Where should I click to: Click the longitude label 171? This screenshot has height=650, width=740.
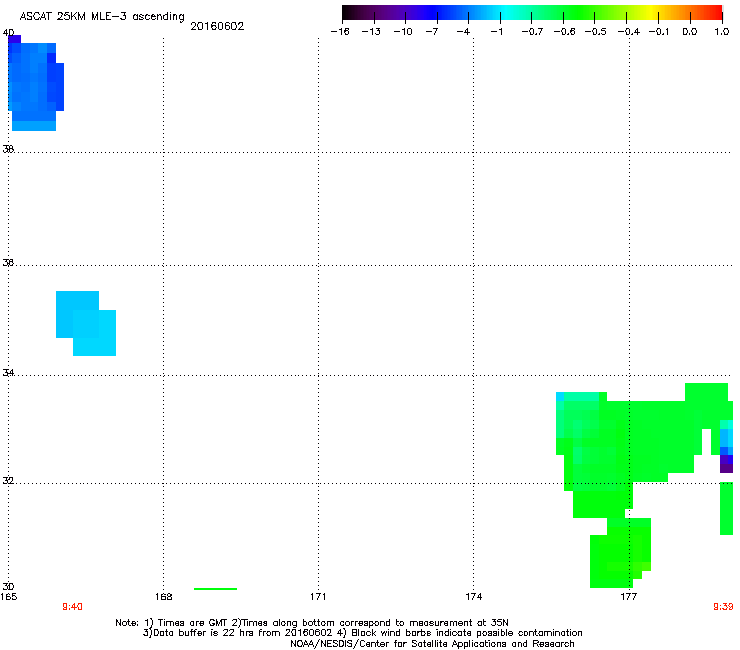(x=318, y=597)
